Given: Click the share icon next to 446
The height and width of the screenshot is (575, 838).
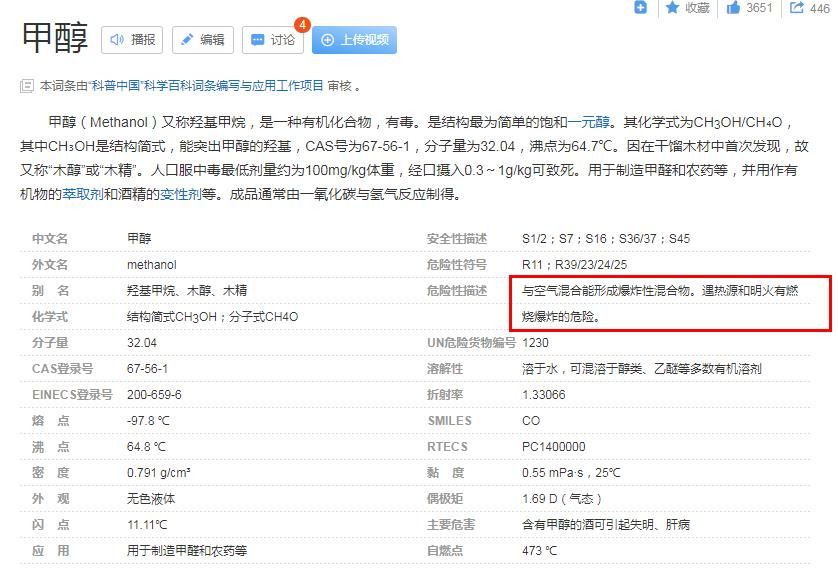Looking at the screenshot, I should (x=797, y=8).
